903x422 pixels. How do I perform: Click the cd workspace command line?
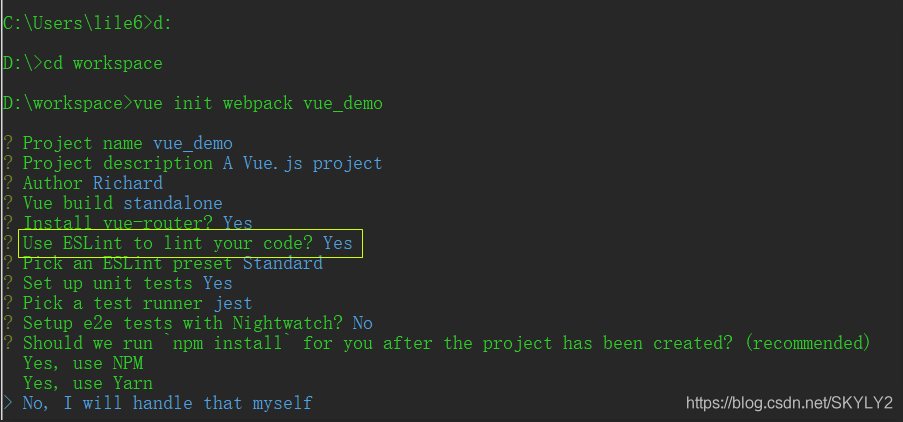click(x=103, y=63)
